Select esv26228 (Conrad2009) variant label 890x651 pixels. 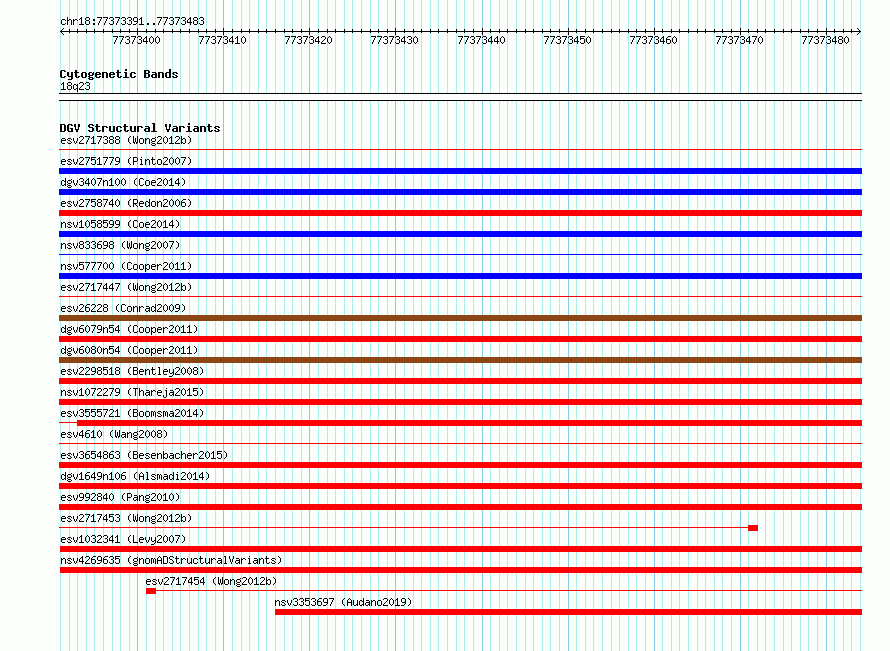pos(123,308)
